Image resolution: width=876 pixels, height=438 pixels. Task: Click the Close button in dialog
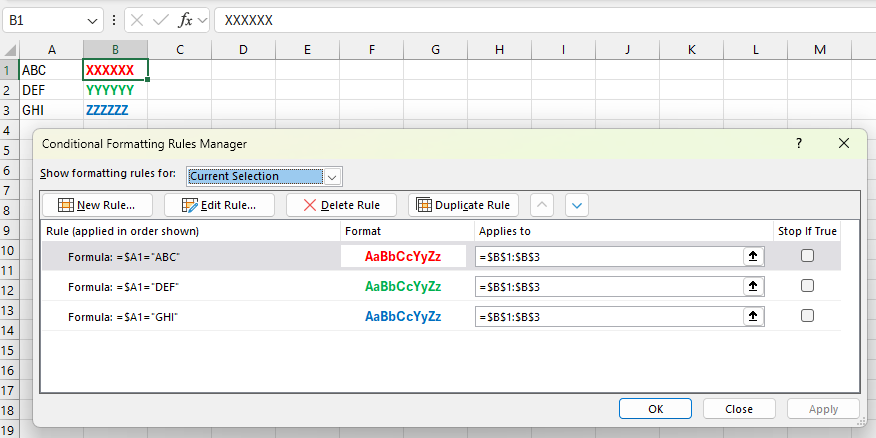739,409
